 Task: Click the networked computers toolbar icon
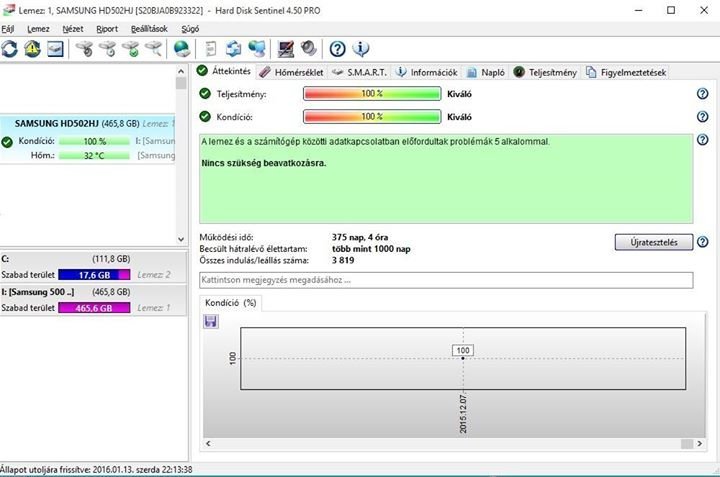257,49
